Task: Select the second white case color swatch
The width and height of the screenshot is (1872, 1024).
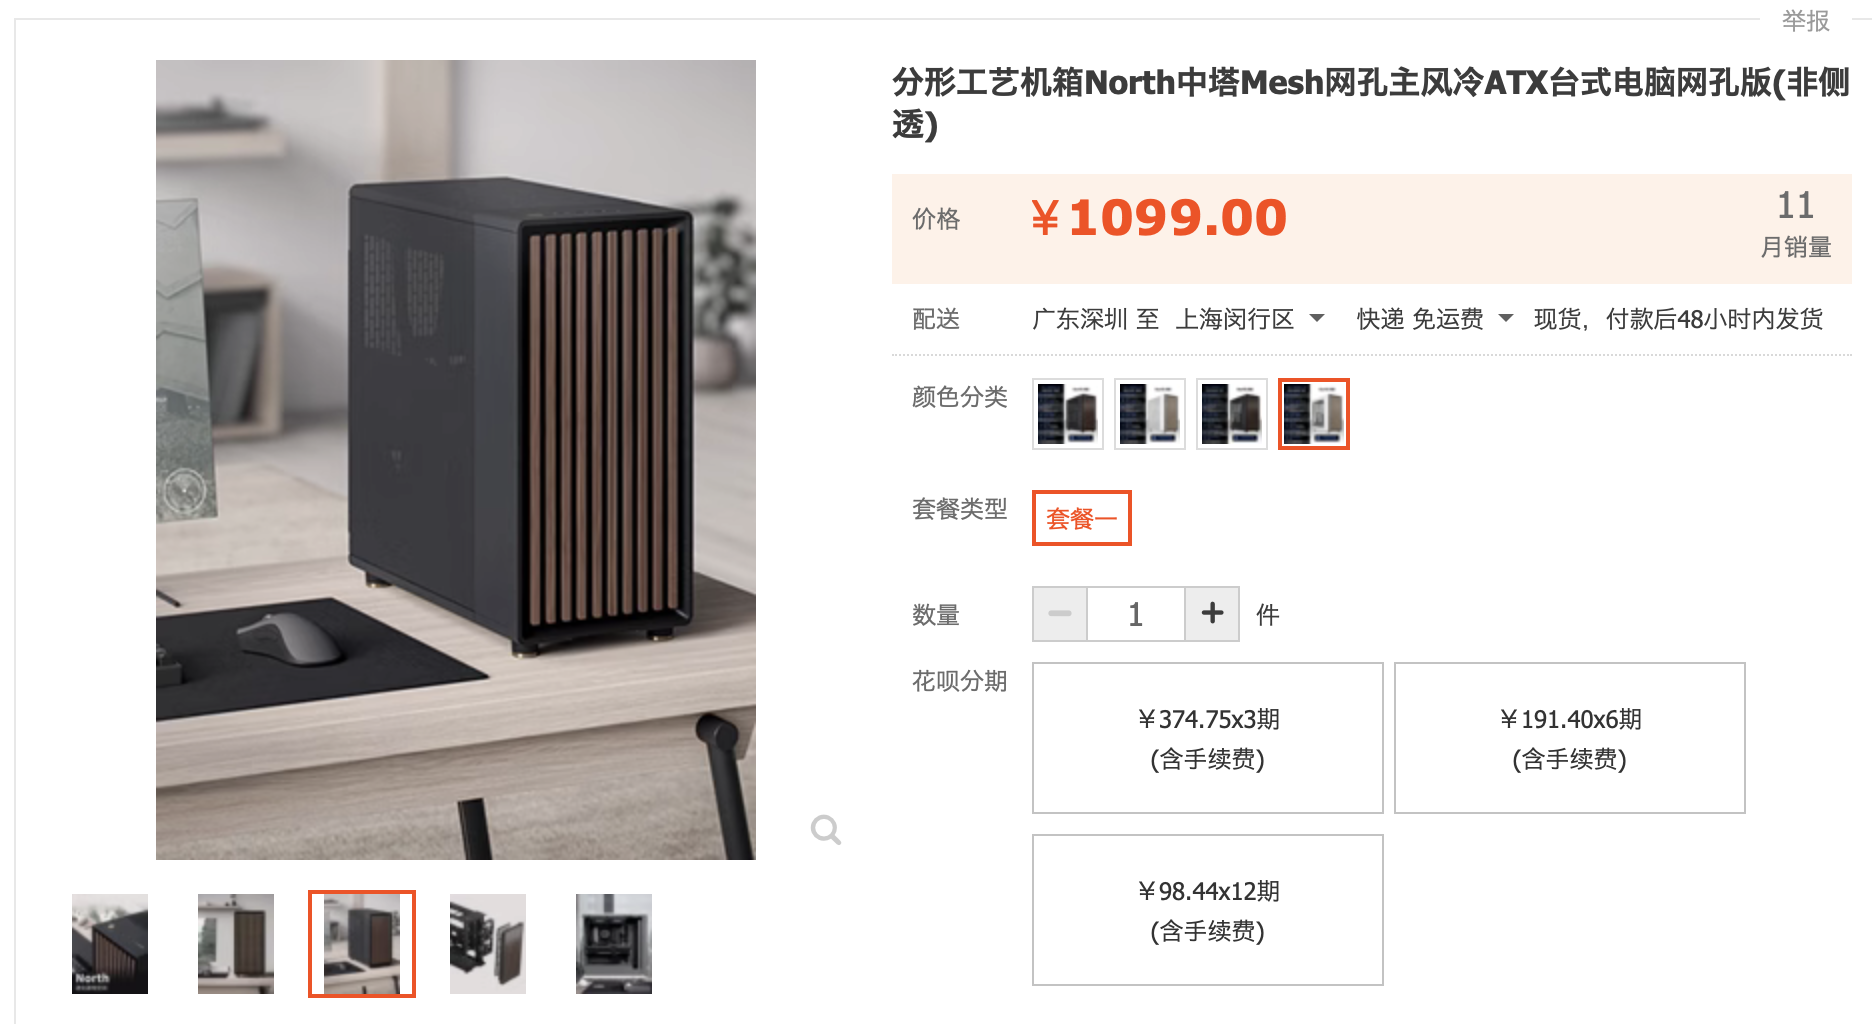Action: pos(1150,414)
